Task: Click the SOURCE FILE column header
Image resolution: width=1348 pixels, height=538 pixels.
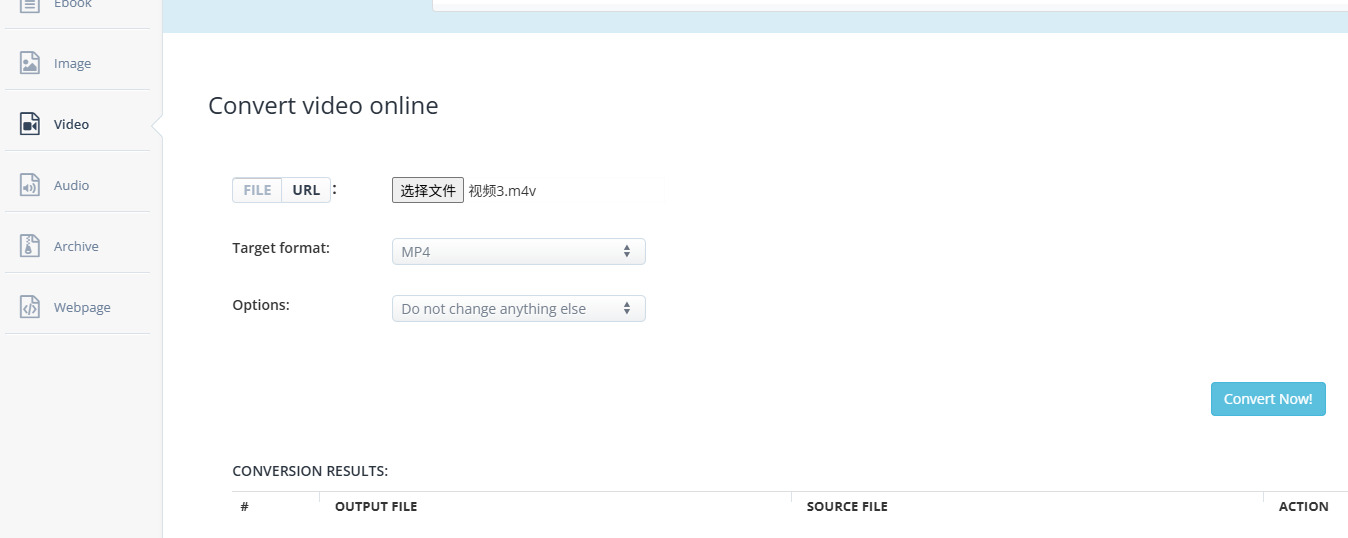Action: pyautogui.click(x=847, y=507)
